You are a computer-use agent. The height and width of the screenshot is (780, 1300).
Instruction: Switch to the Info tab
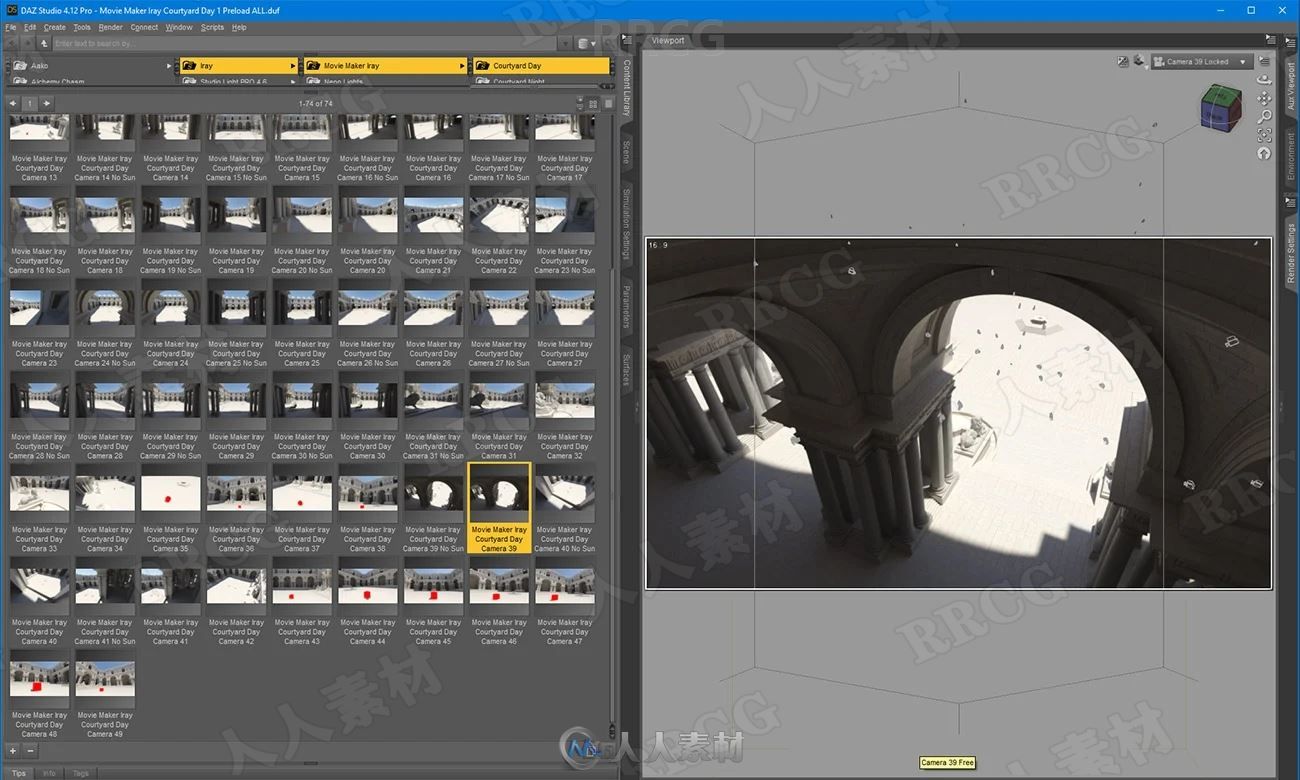pos(49,773)
